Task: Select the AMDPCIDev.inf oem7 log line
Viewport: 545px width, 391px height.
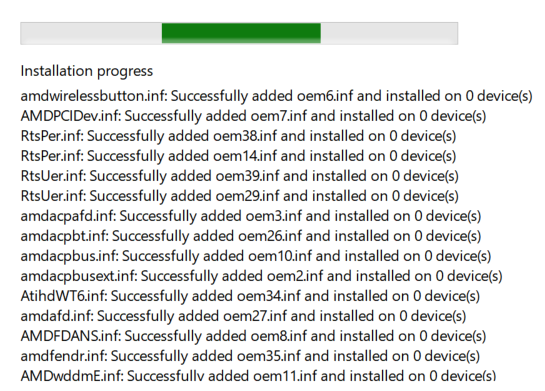Action: click(253, 116)
